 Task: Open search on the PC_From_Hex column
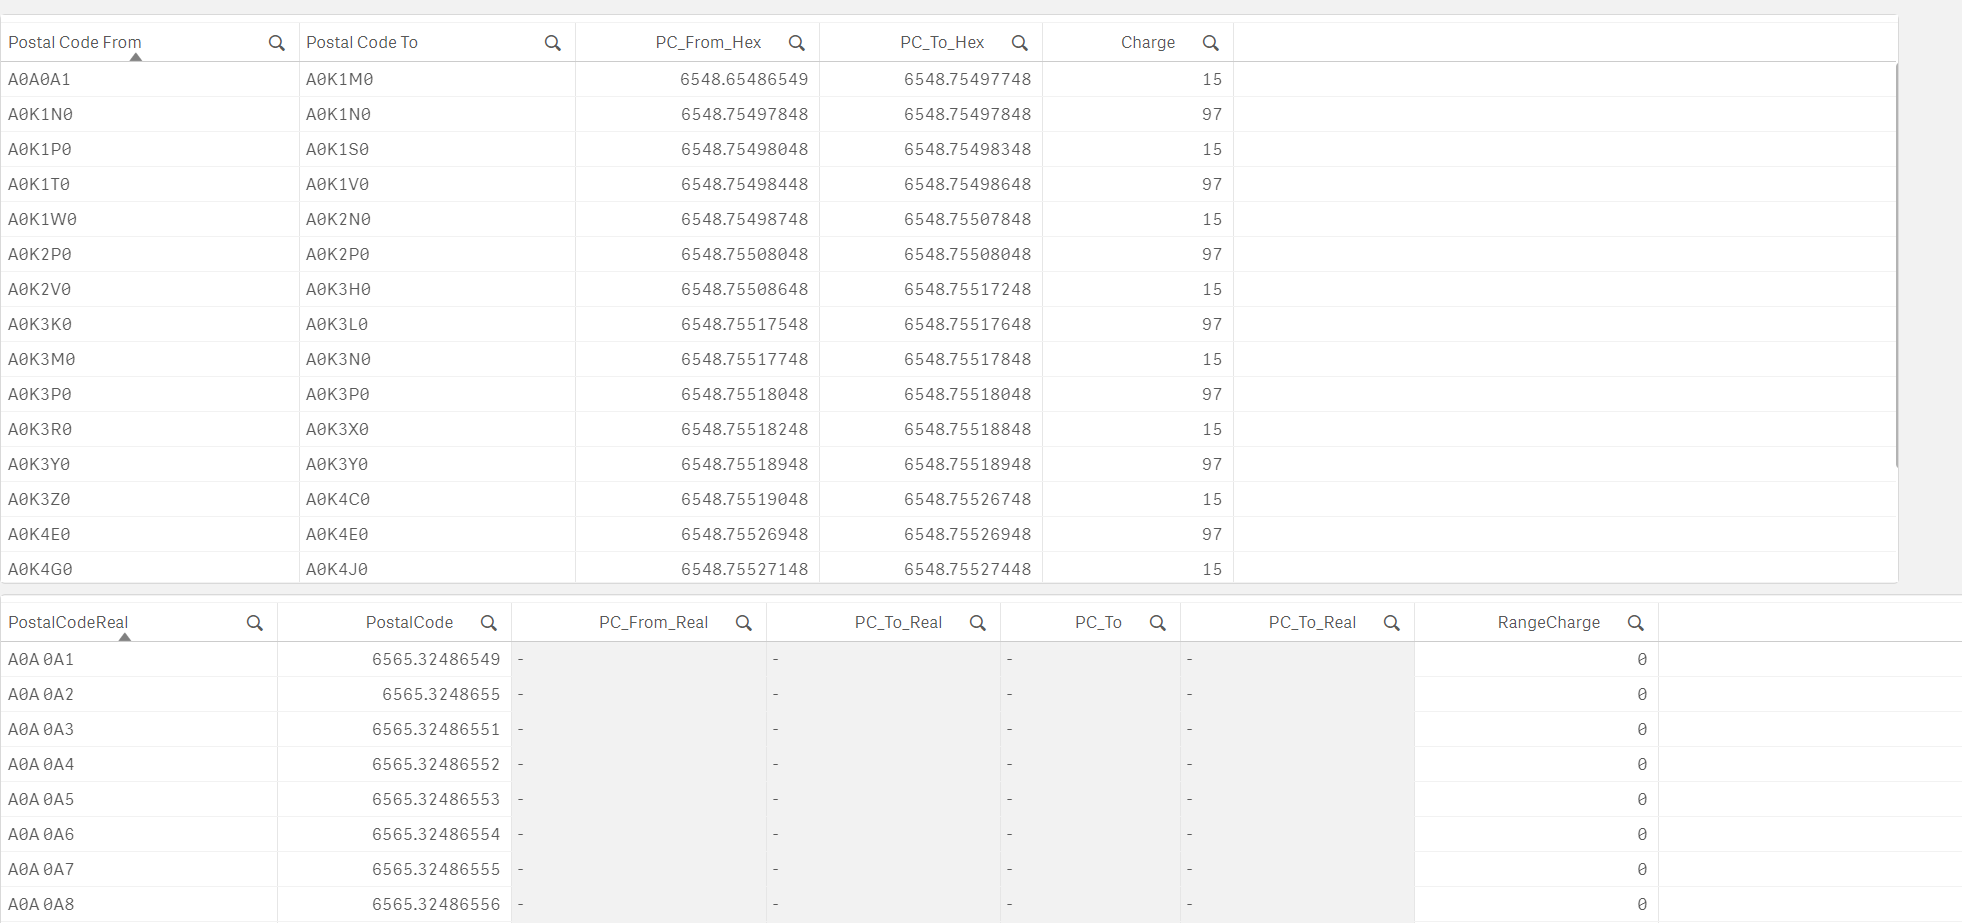click(796, 43)
